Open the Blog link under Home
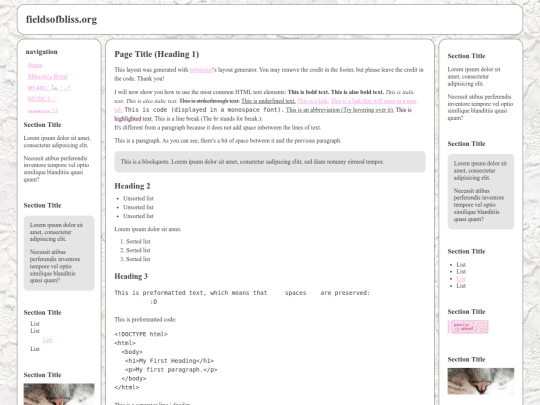Screen dimensions: 540x405 pyautogui.click(x=48, y=76)
